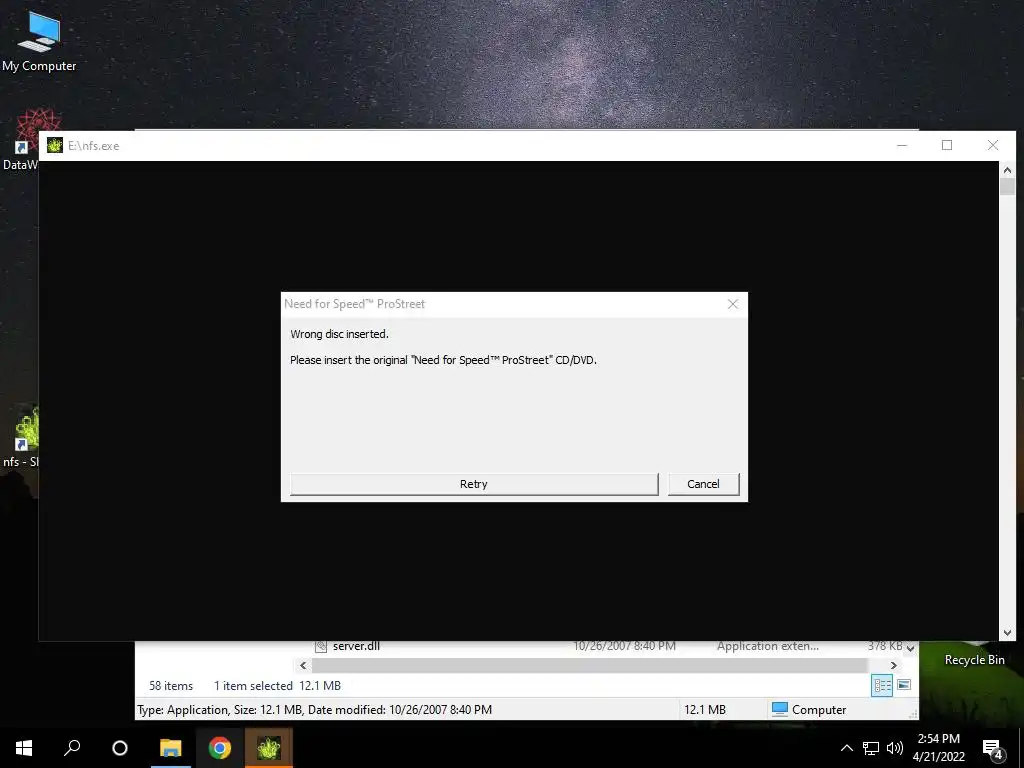
Task: Open volume icon in system tray
Action: [895, 748]
